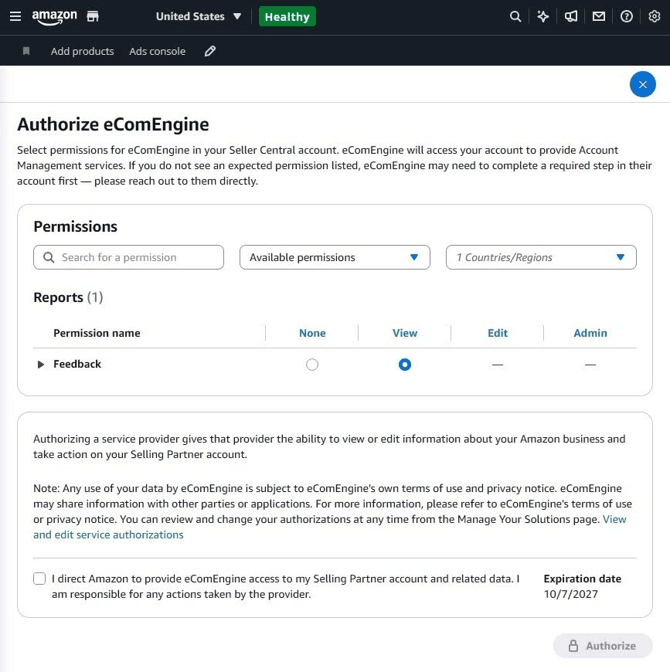Expand the Feedback permission row
670x672 pixels.
[41, 364]
